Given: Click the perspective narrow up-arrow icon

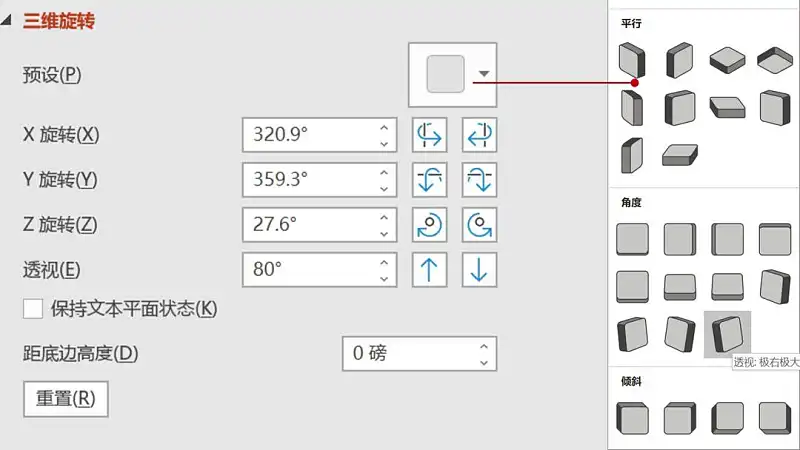Looking at the screenshot, I should point(429,269).
